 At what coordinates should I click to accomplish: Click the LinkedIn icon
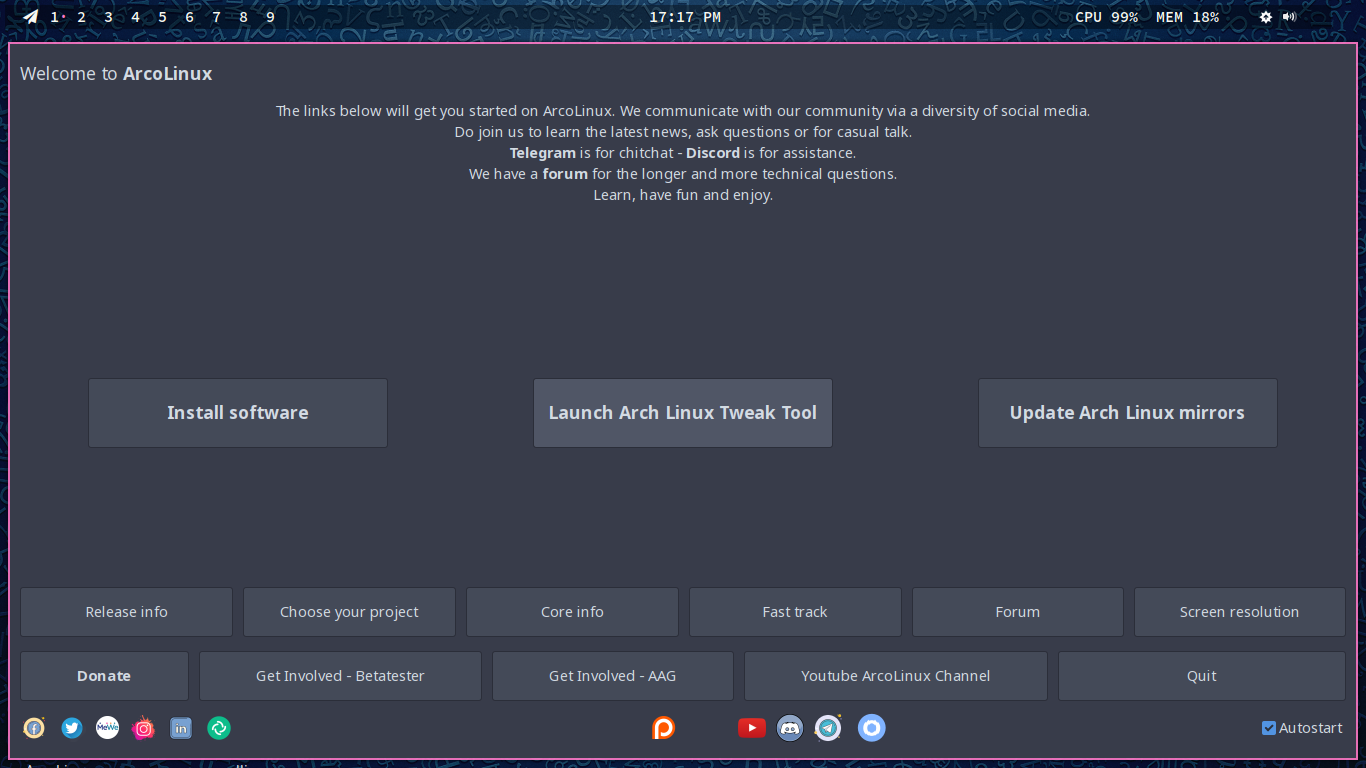point(181,728)
